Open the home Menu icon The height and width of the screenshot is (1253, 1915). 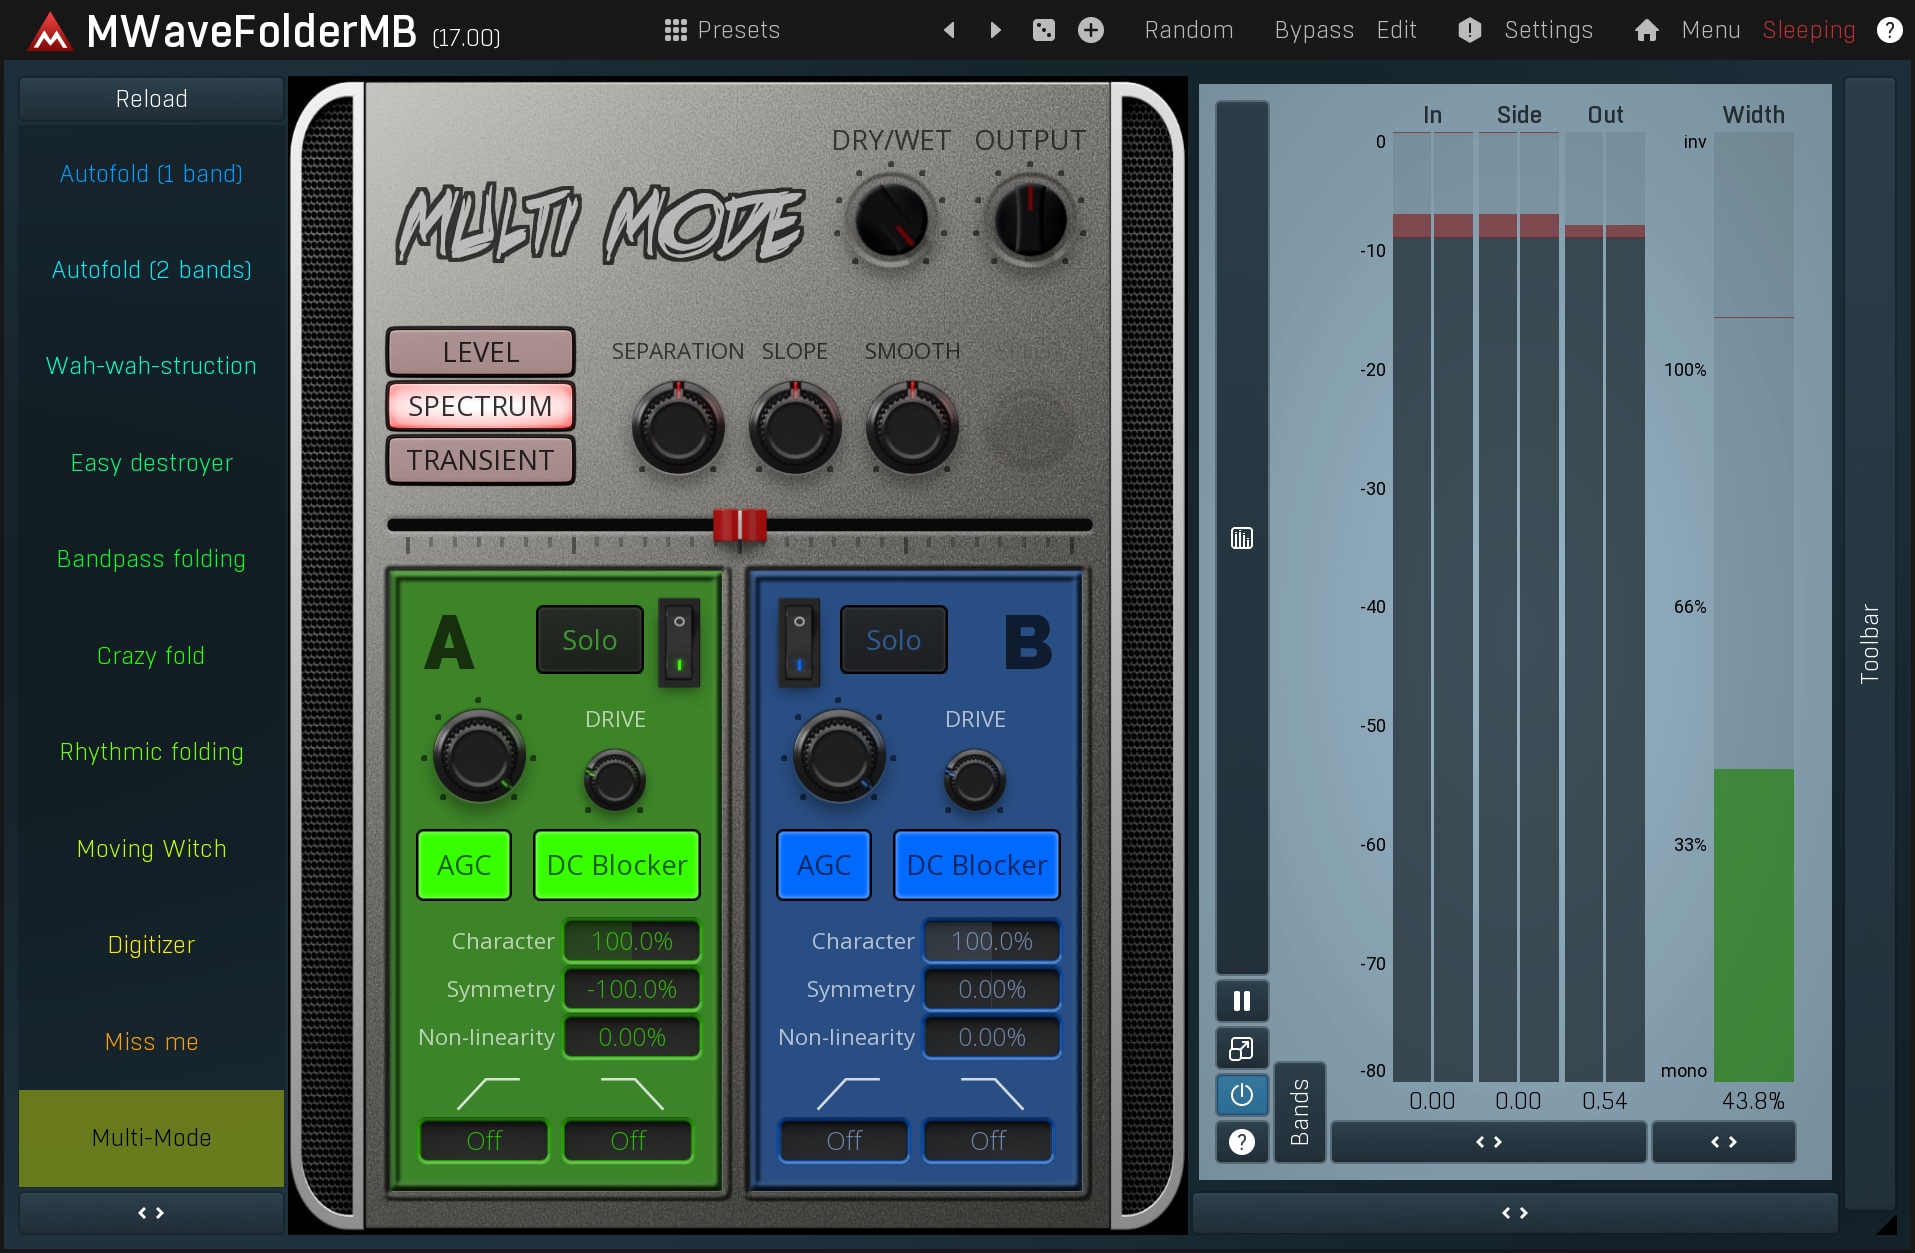(x=1646, y=30)
